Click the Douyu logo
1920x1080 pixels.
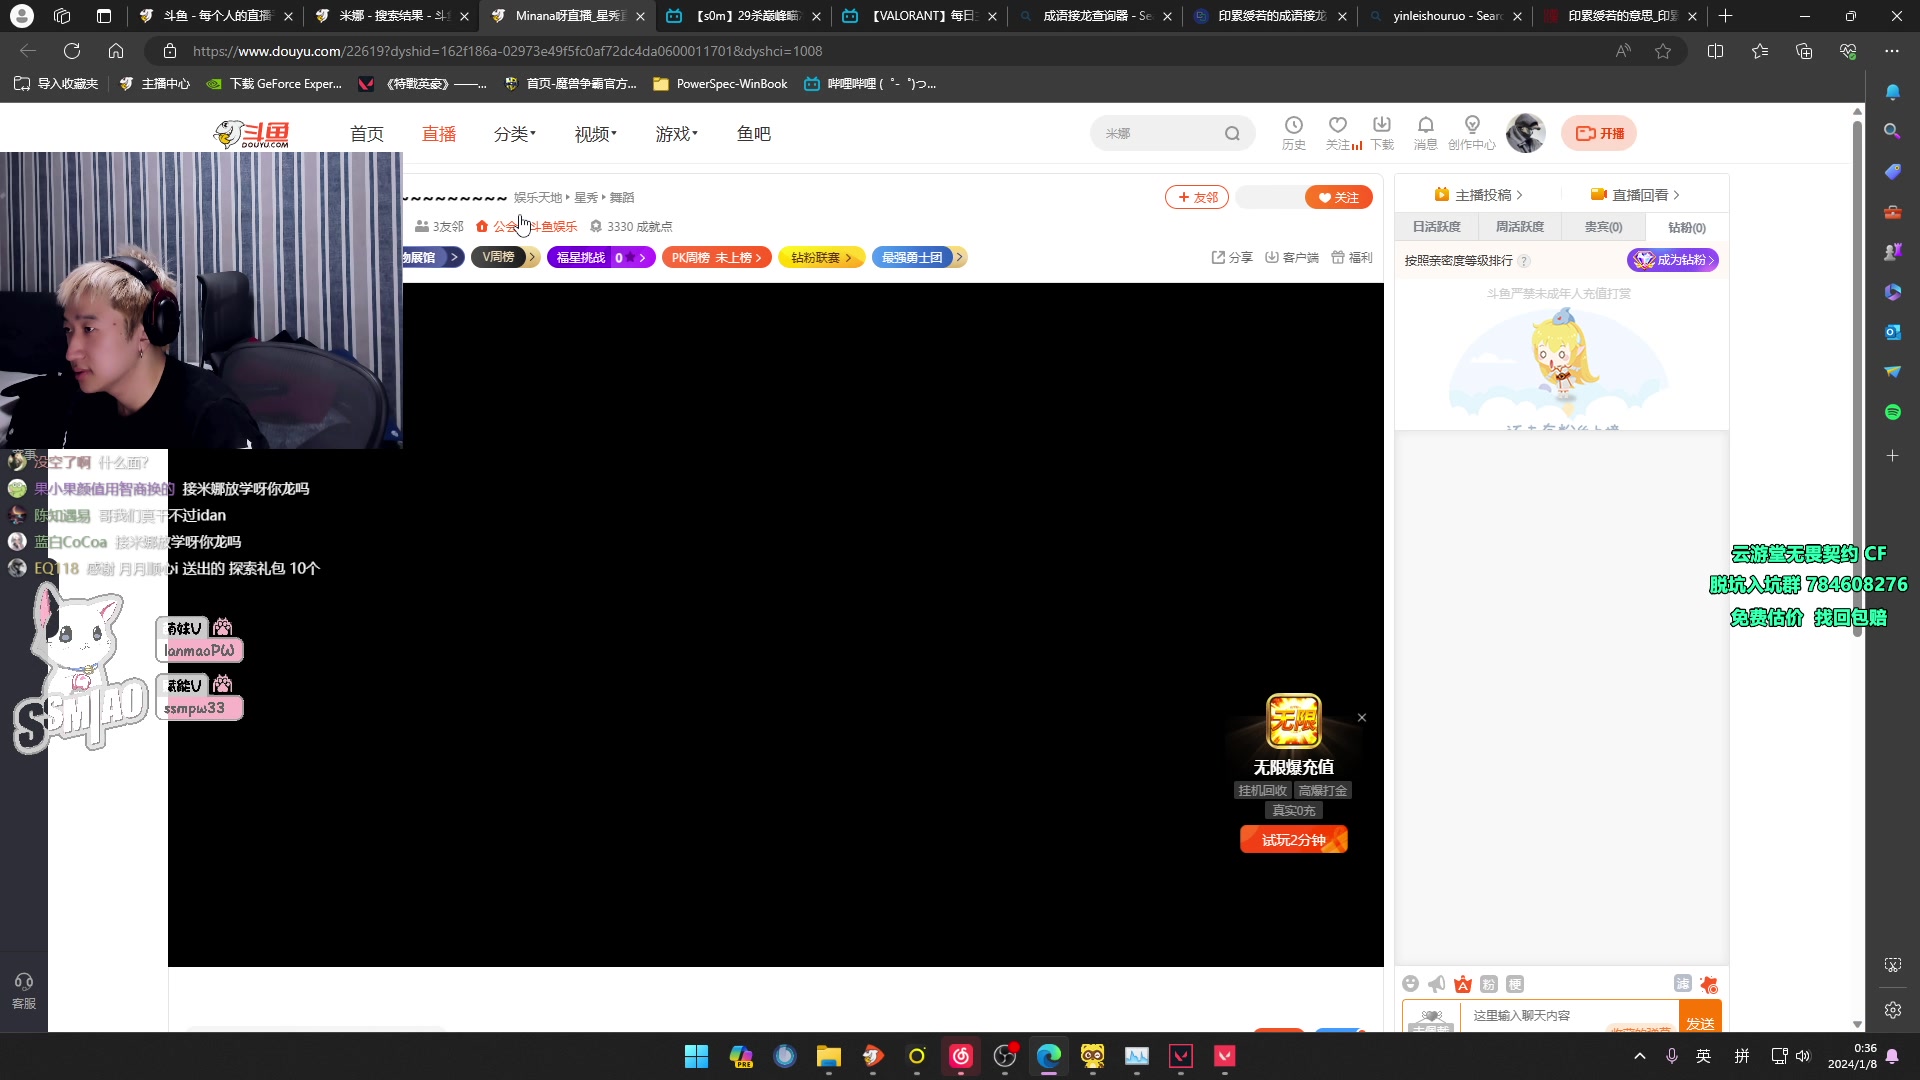tap(252, 133)
